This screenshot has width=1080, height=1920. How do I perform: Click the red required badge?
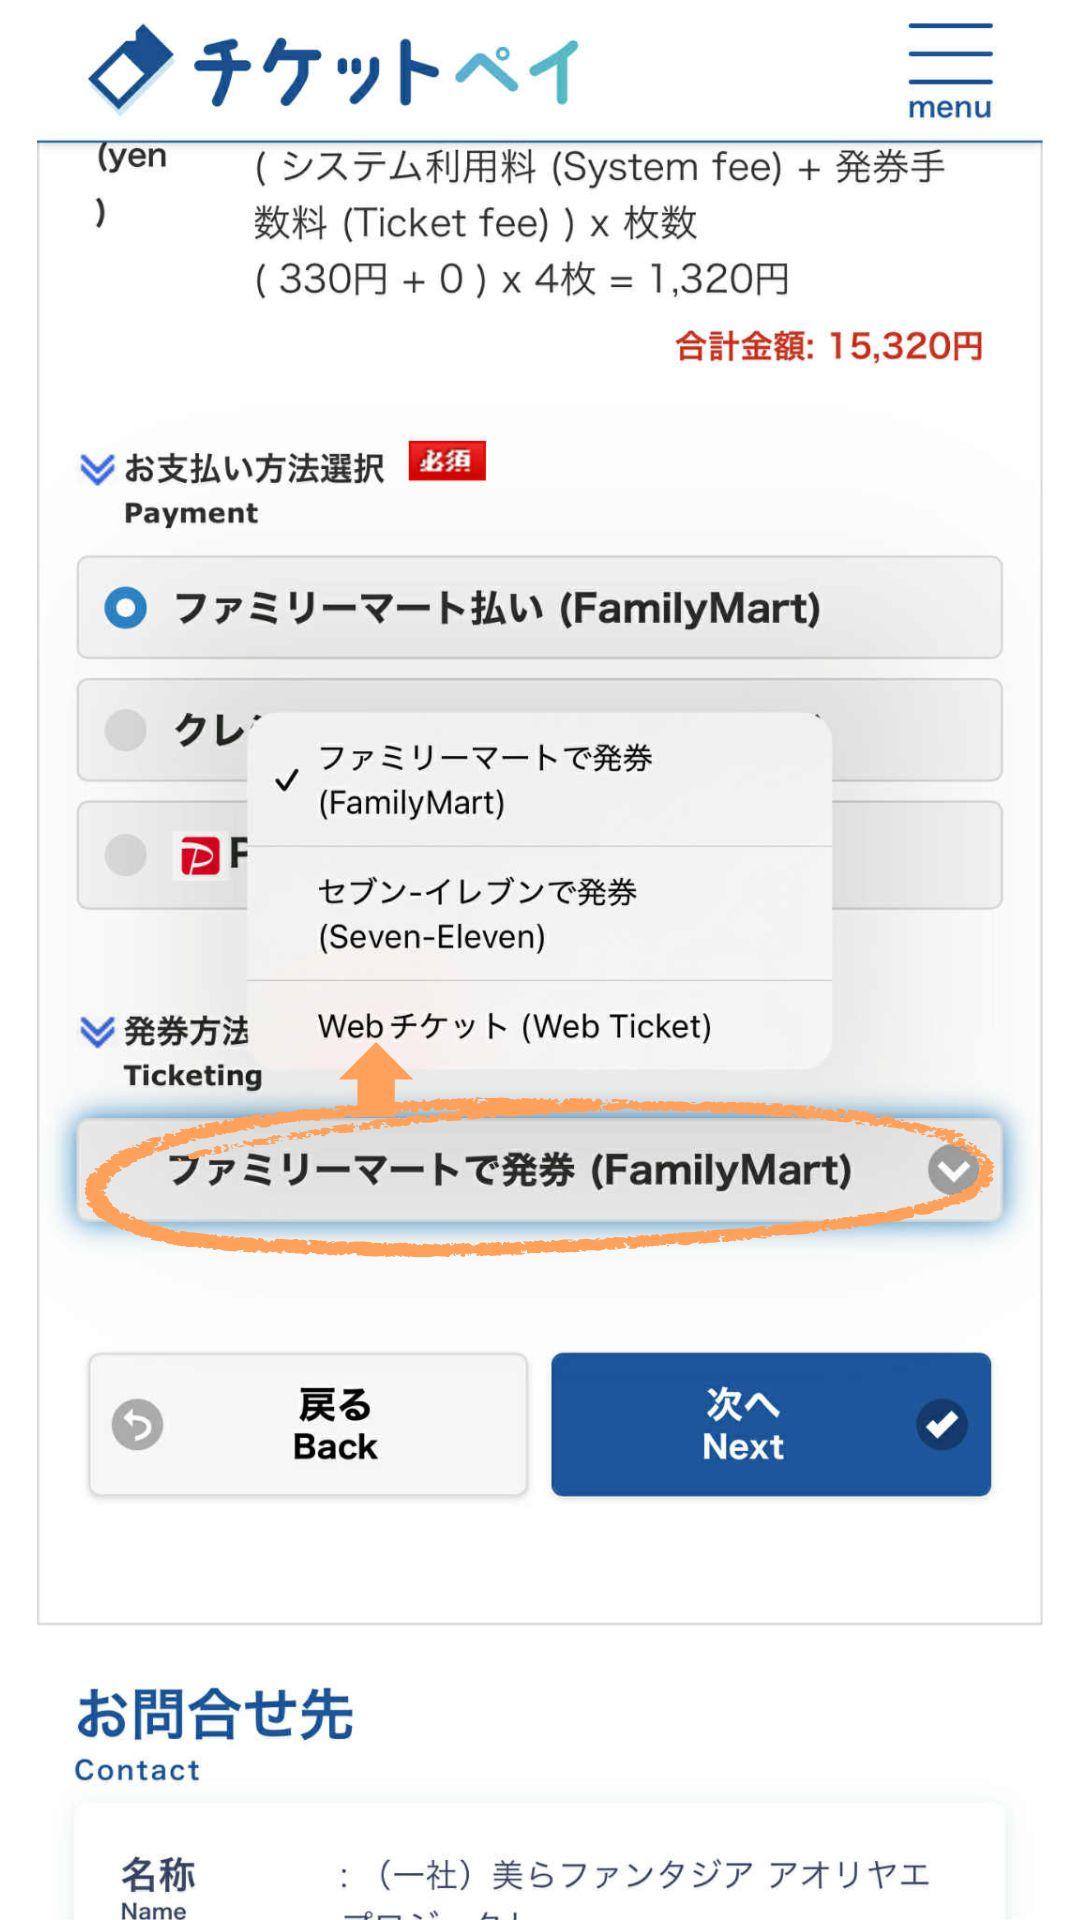(447, 461)
